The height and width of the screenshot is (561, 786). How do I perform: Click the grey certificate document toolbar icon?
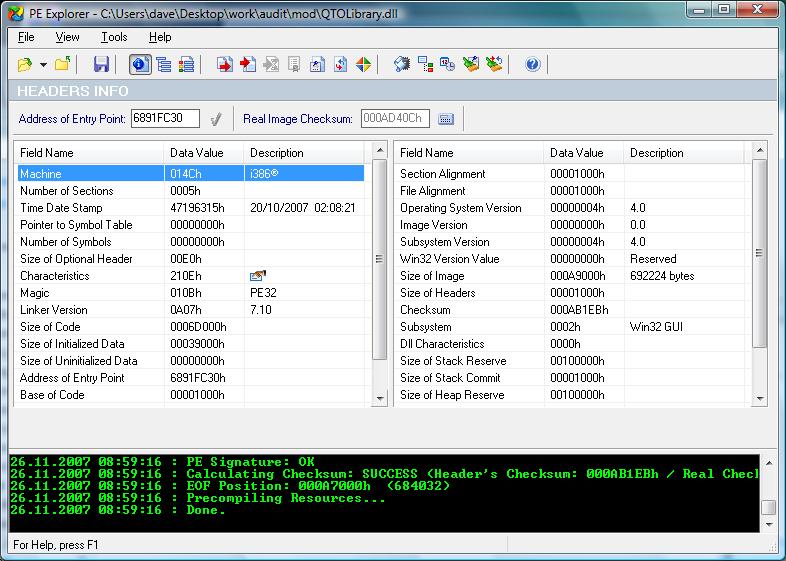pos(294,64)
